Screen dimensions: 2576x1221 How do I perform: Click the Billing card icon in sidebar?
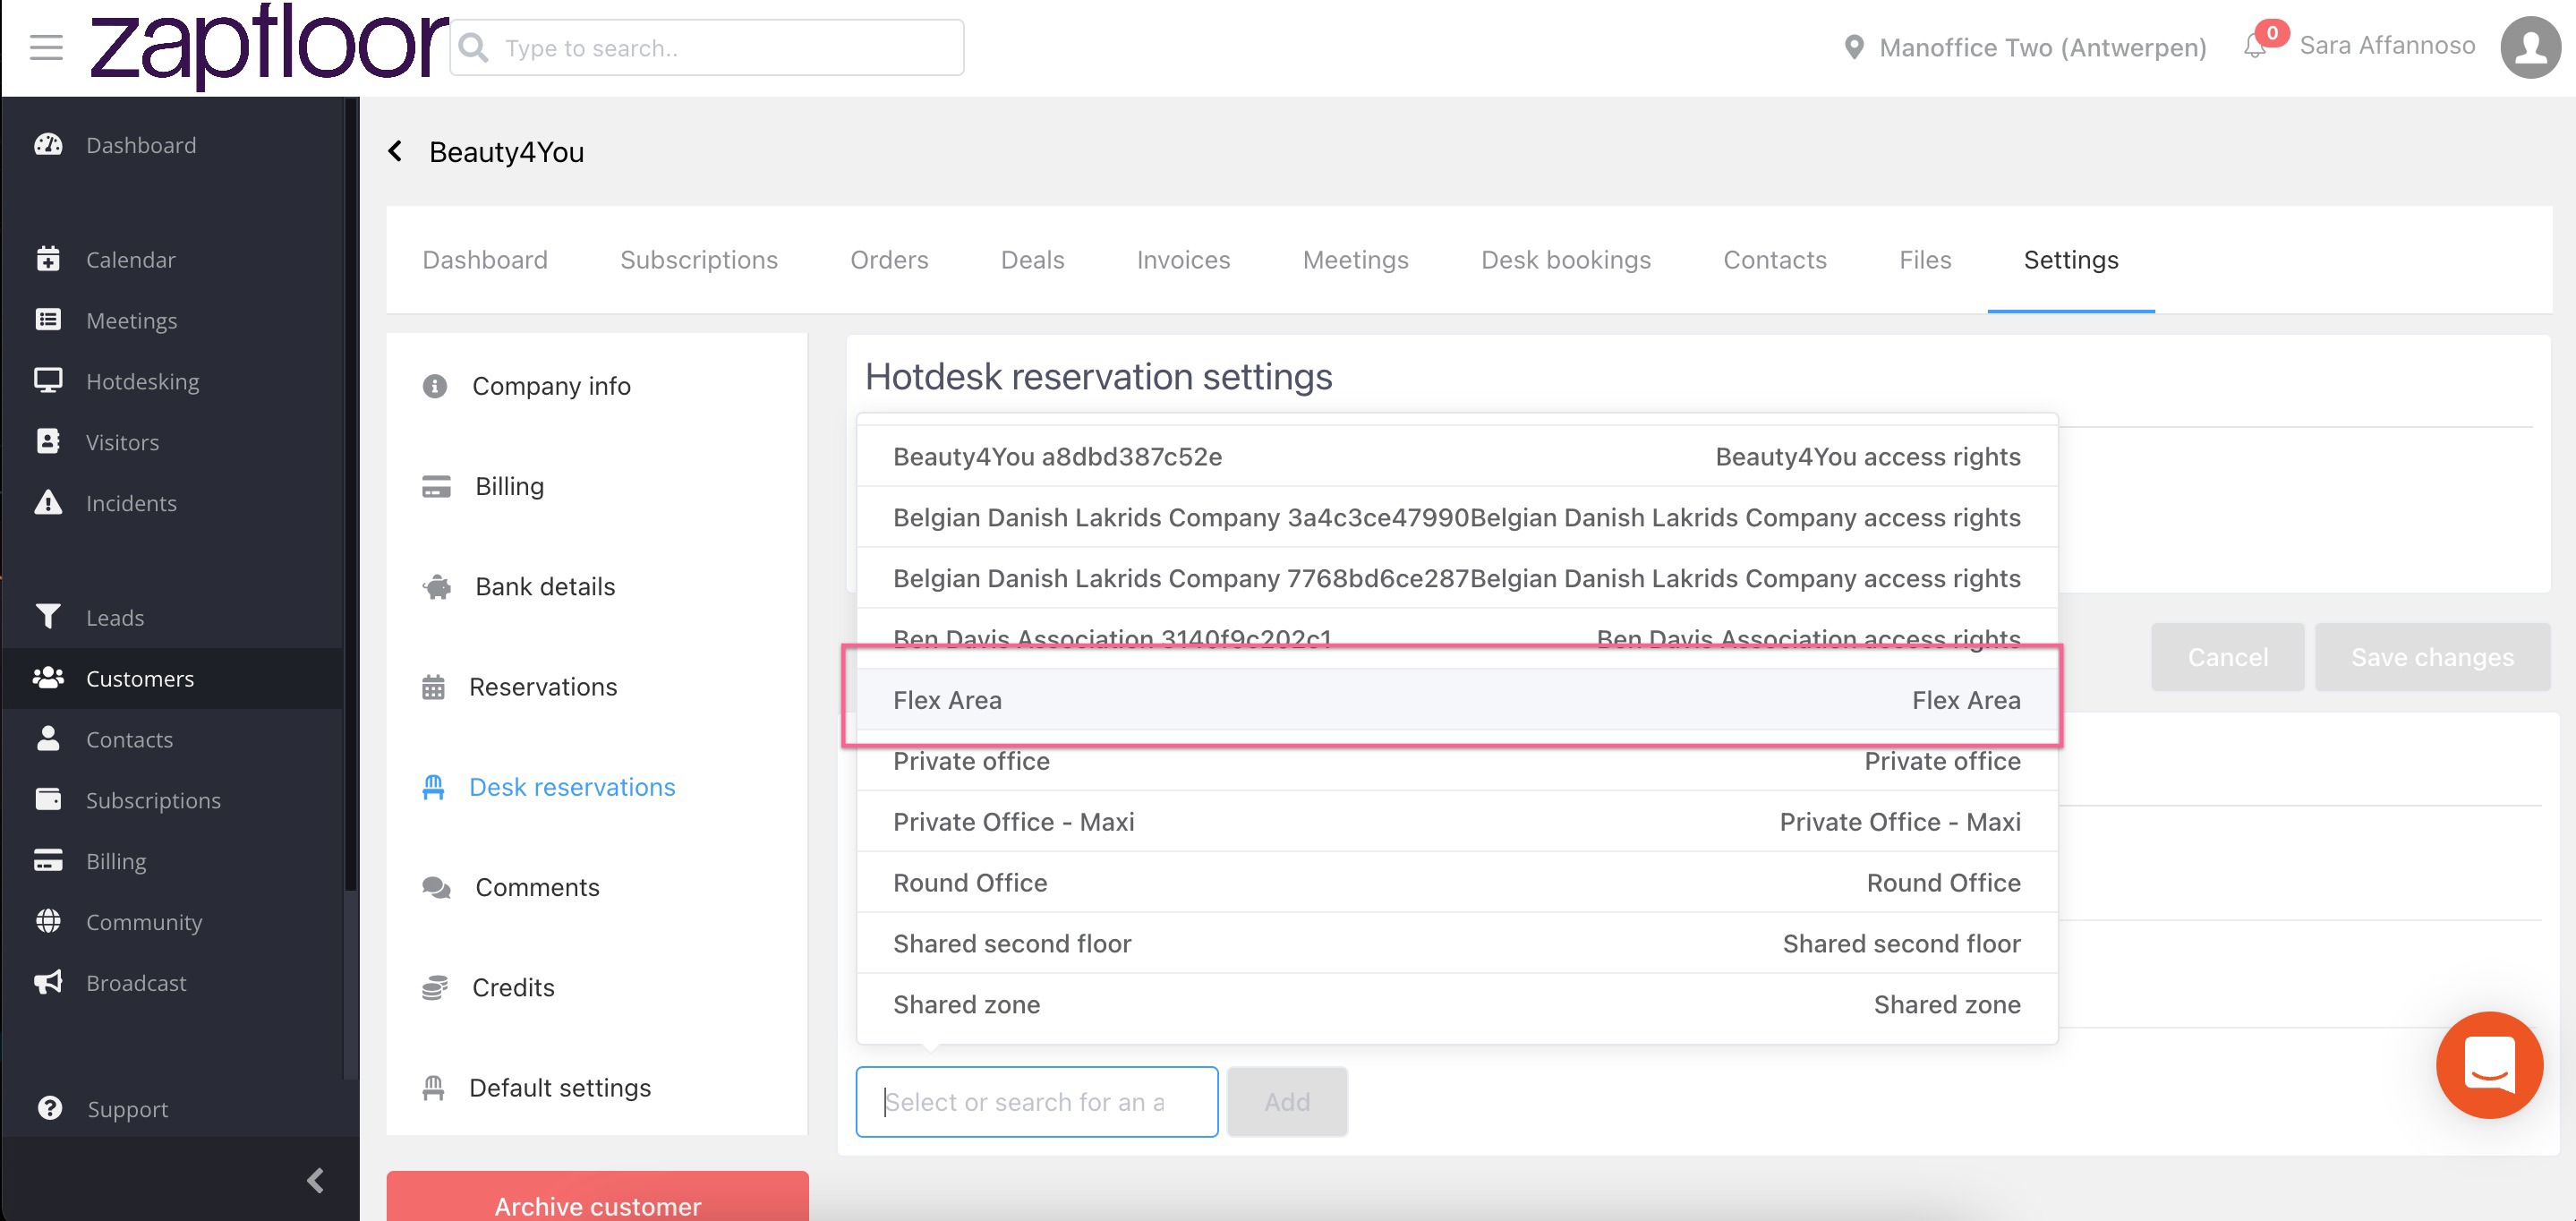pyautogui.click(x=48, y=860)
